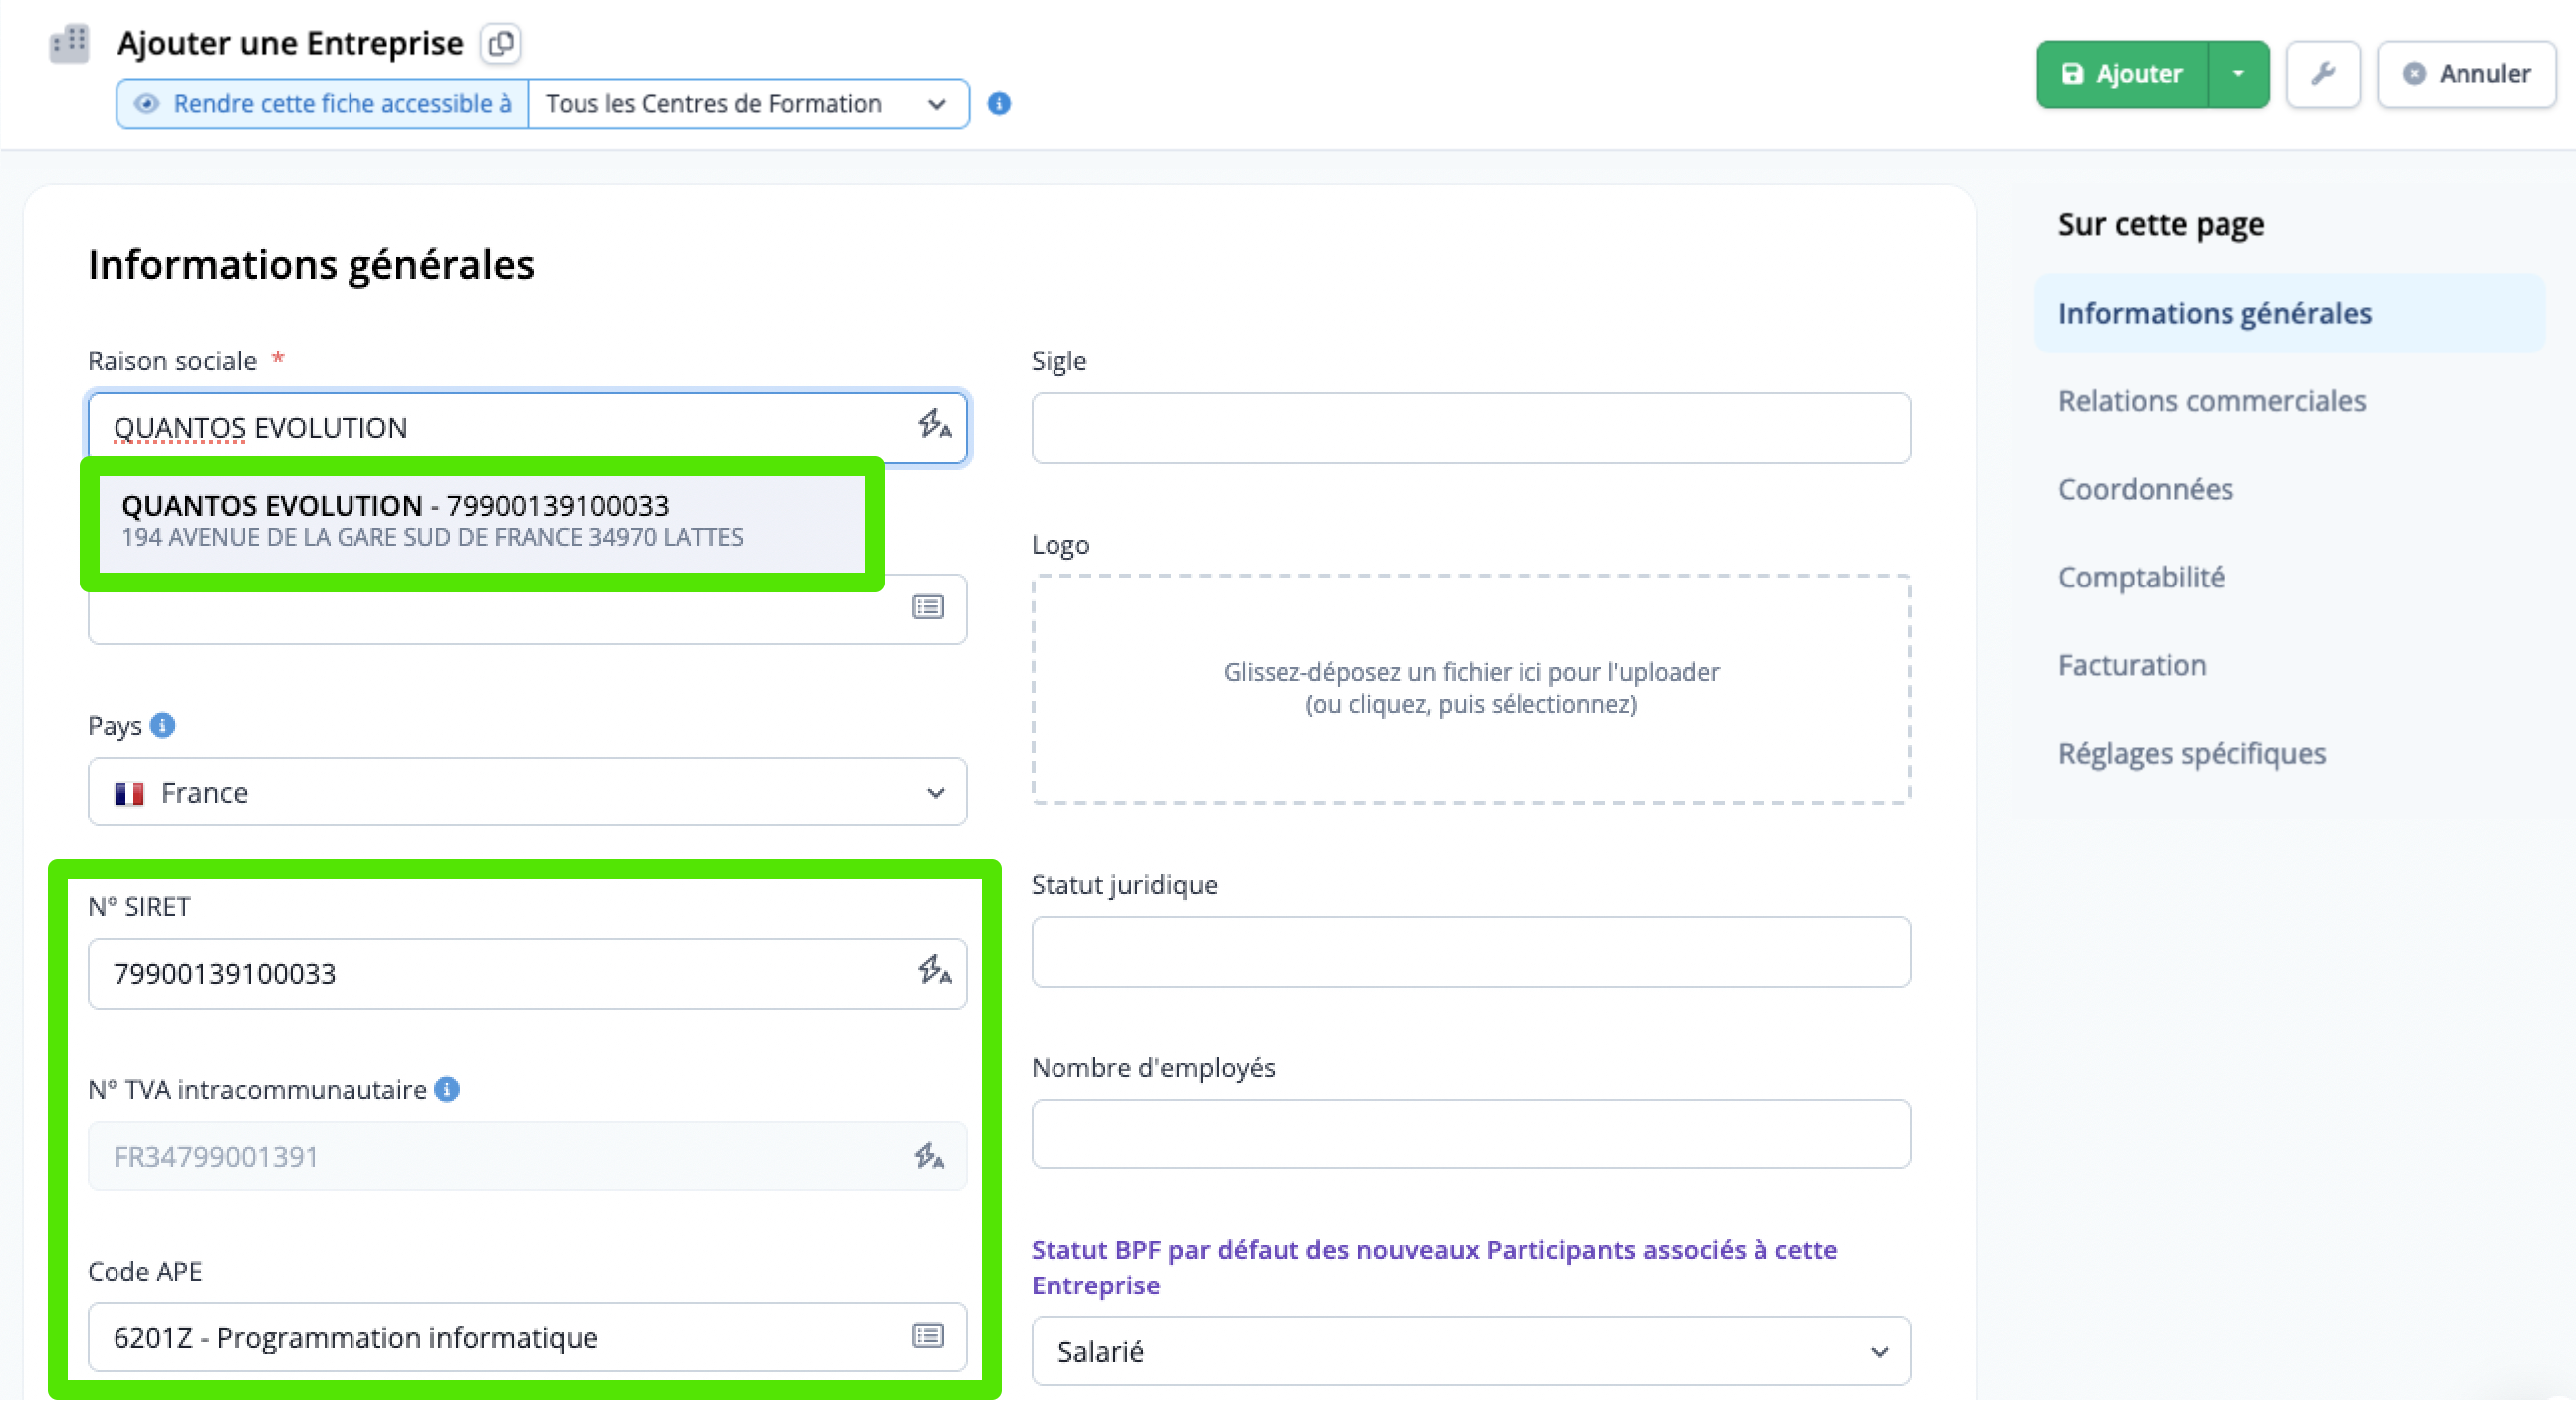
Task: Click the building icon at the top left
Action: [69, 43]
